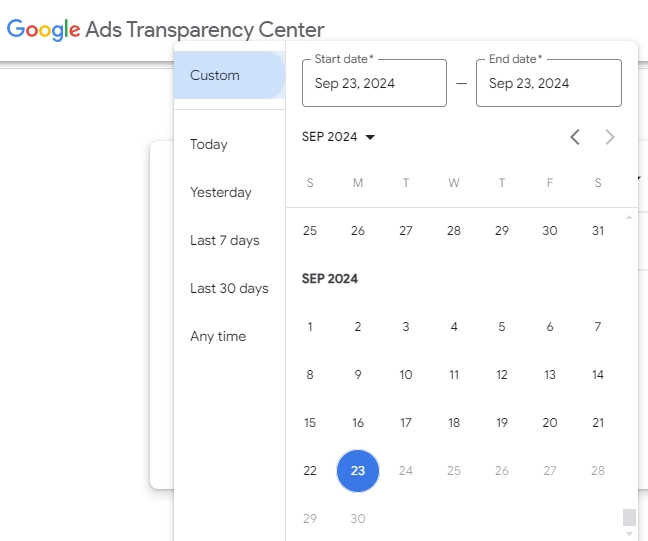Pick the Last 30 days preset
This screenshot has width=648, height=541.
229,289
